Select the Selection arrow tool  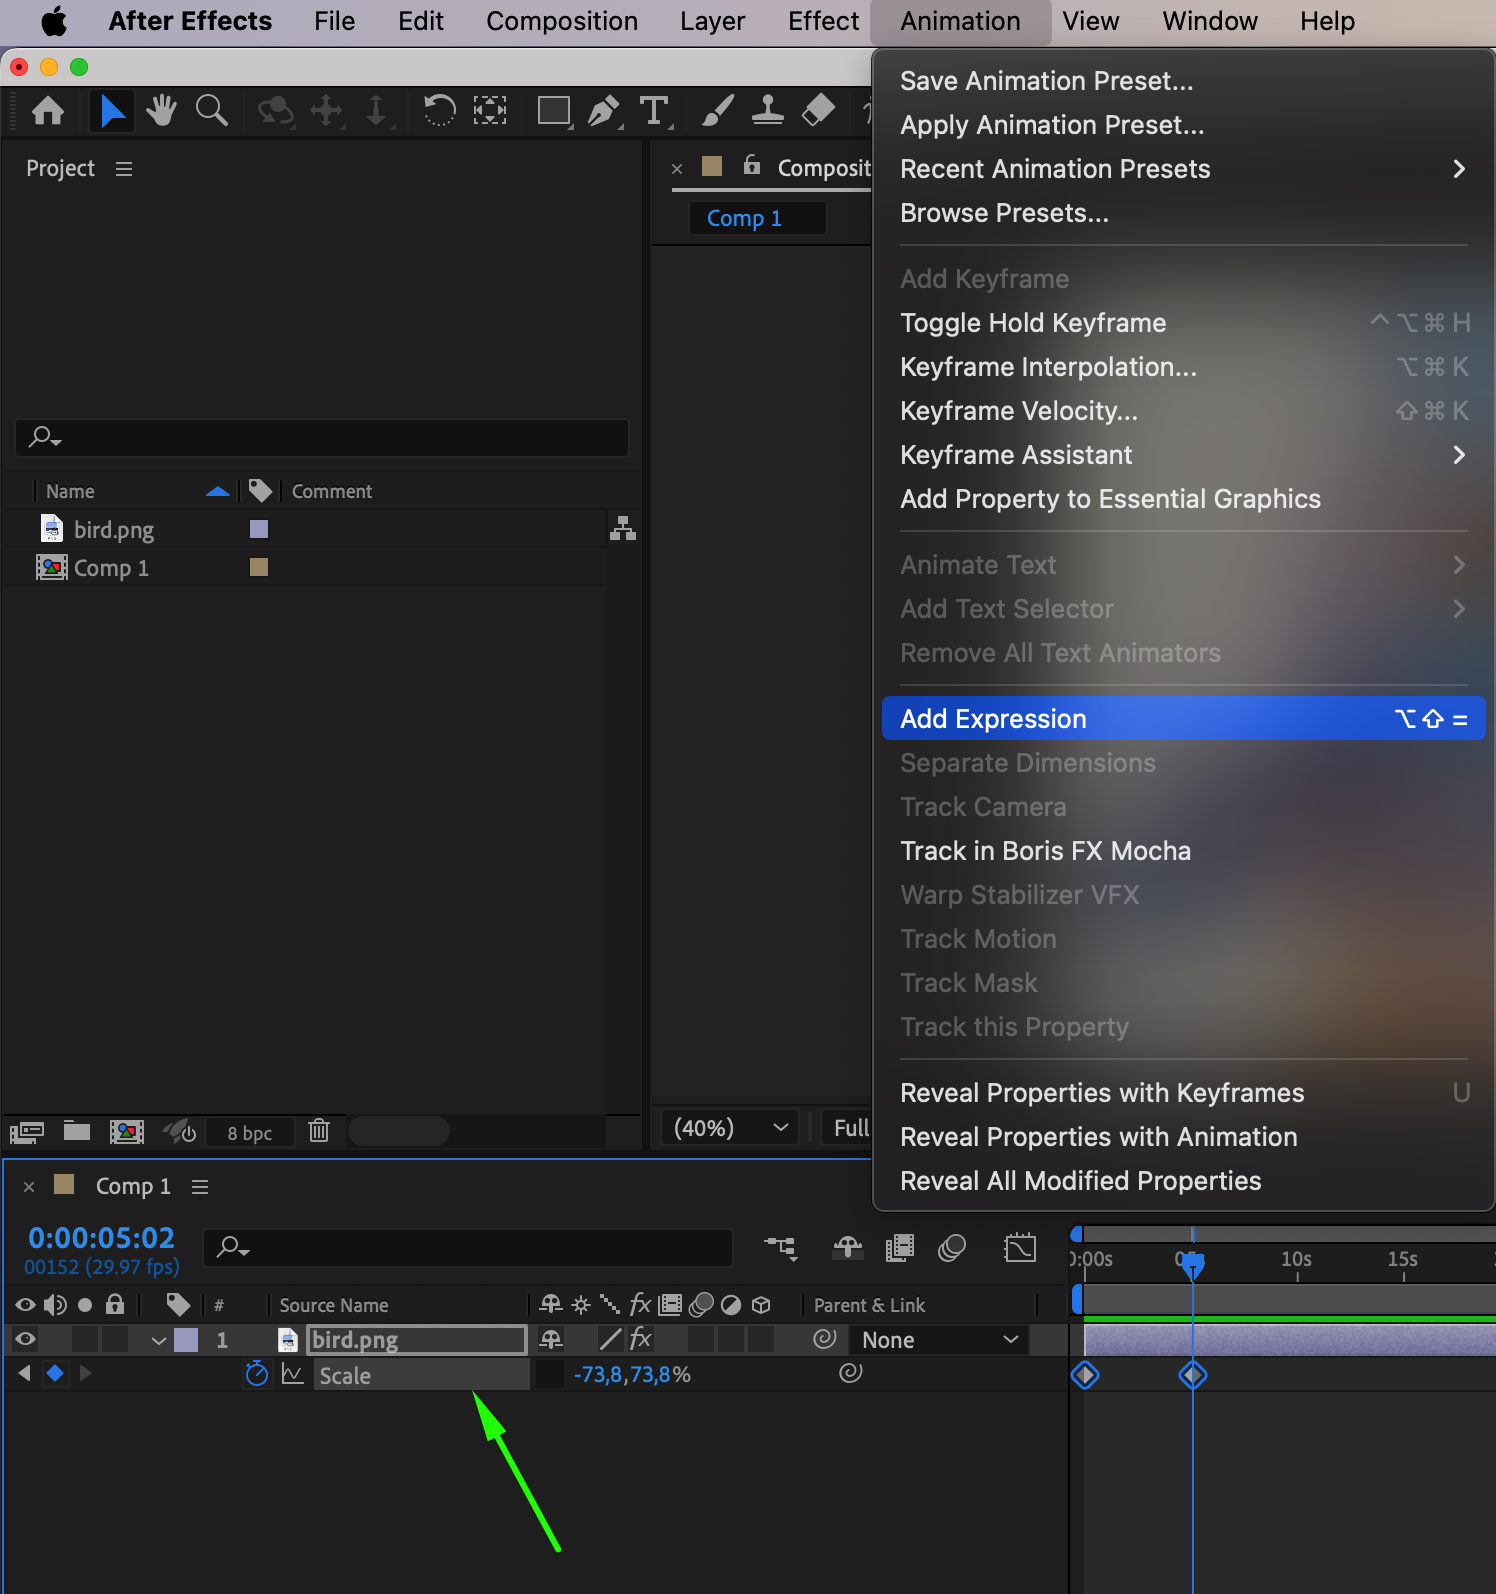pos(111,110)
